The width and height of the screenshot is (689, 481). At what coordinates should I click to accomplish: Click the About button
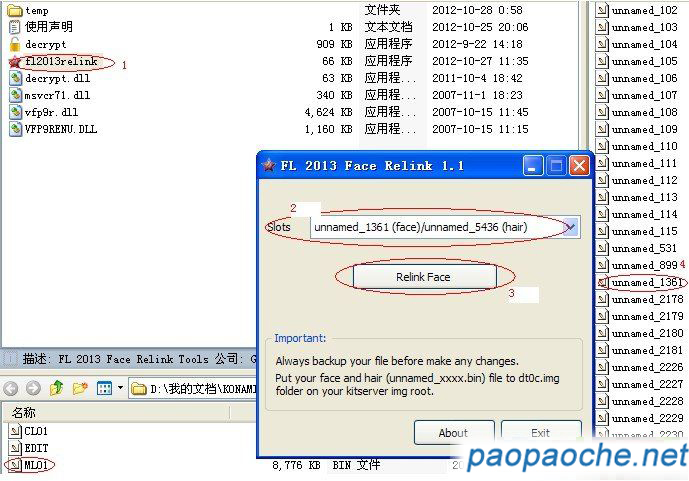pyautogui.click(x=454, y=433)
